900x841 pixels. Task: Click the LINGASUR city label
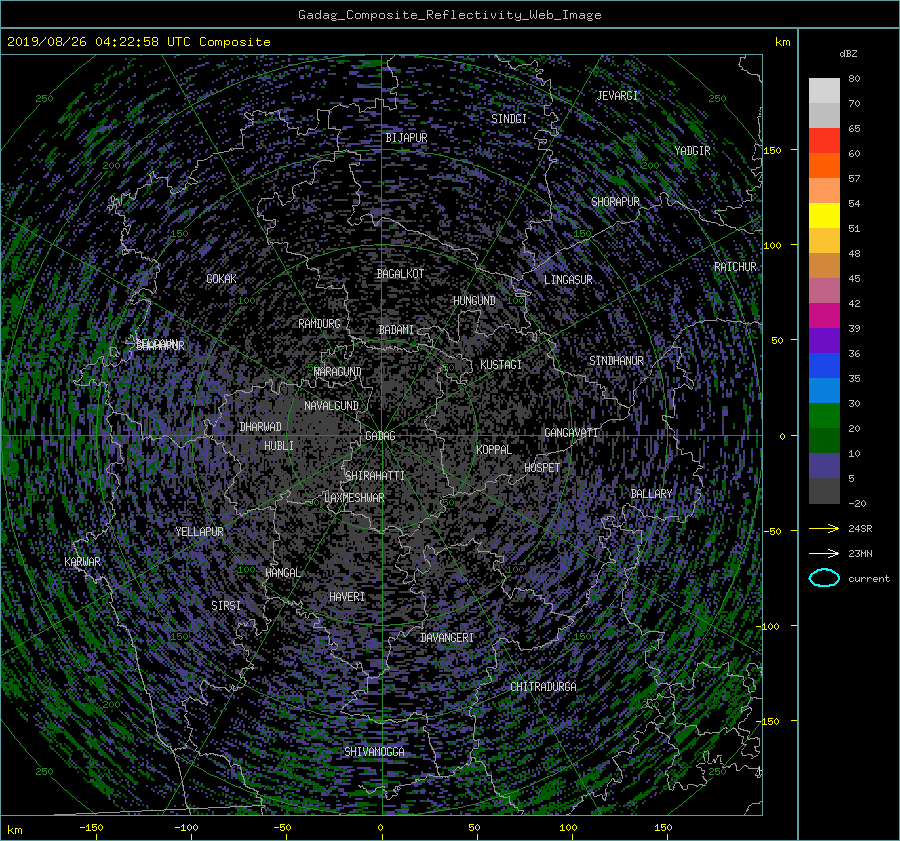[568, 280]
